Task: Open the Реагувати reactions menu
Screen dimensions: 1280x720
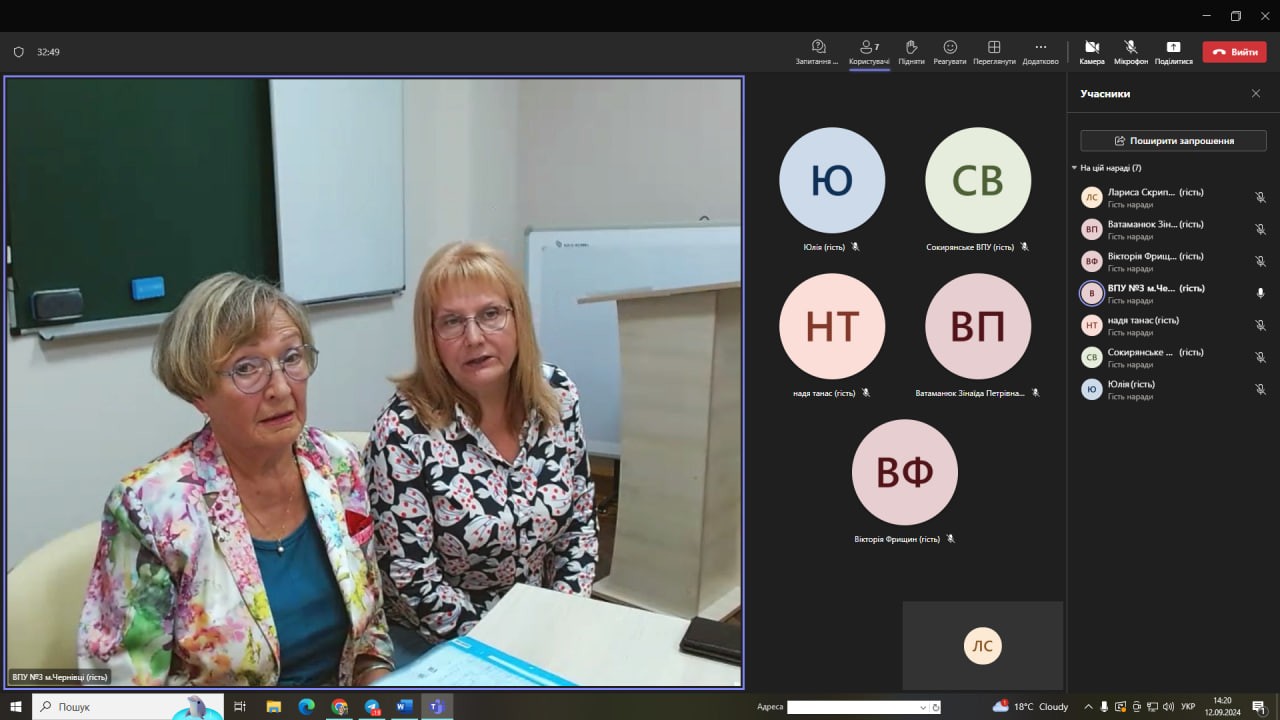Action: pos(950,51)
